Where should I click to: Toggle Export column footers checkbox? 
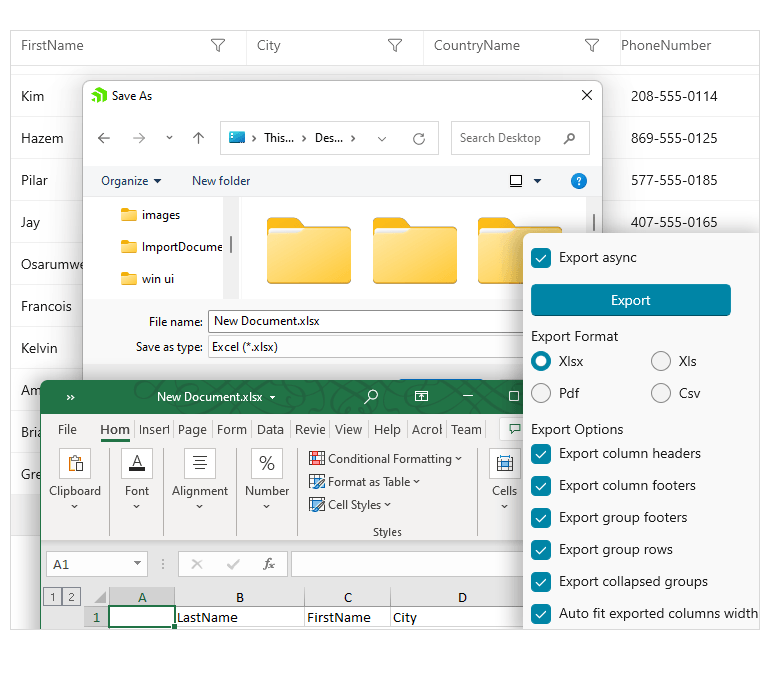pyautogui.click(x=541, y=486)
